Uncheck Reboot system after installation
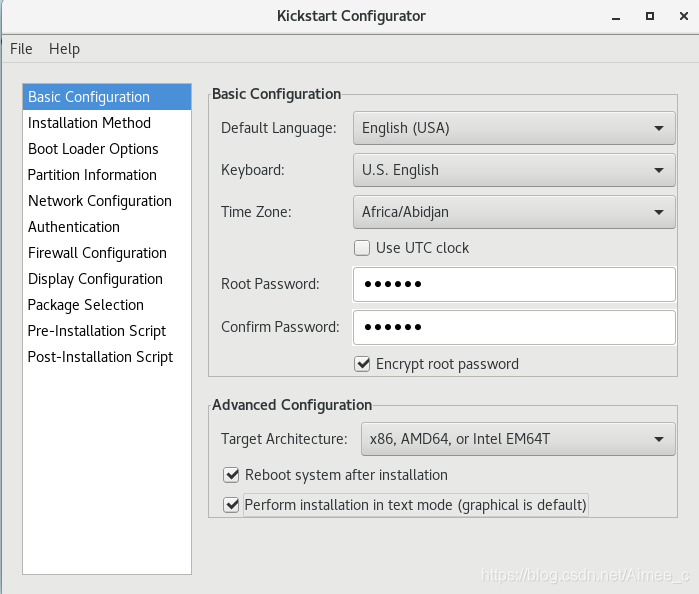699x594 pixels. [231, 475]
